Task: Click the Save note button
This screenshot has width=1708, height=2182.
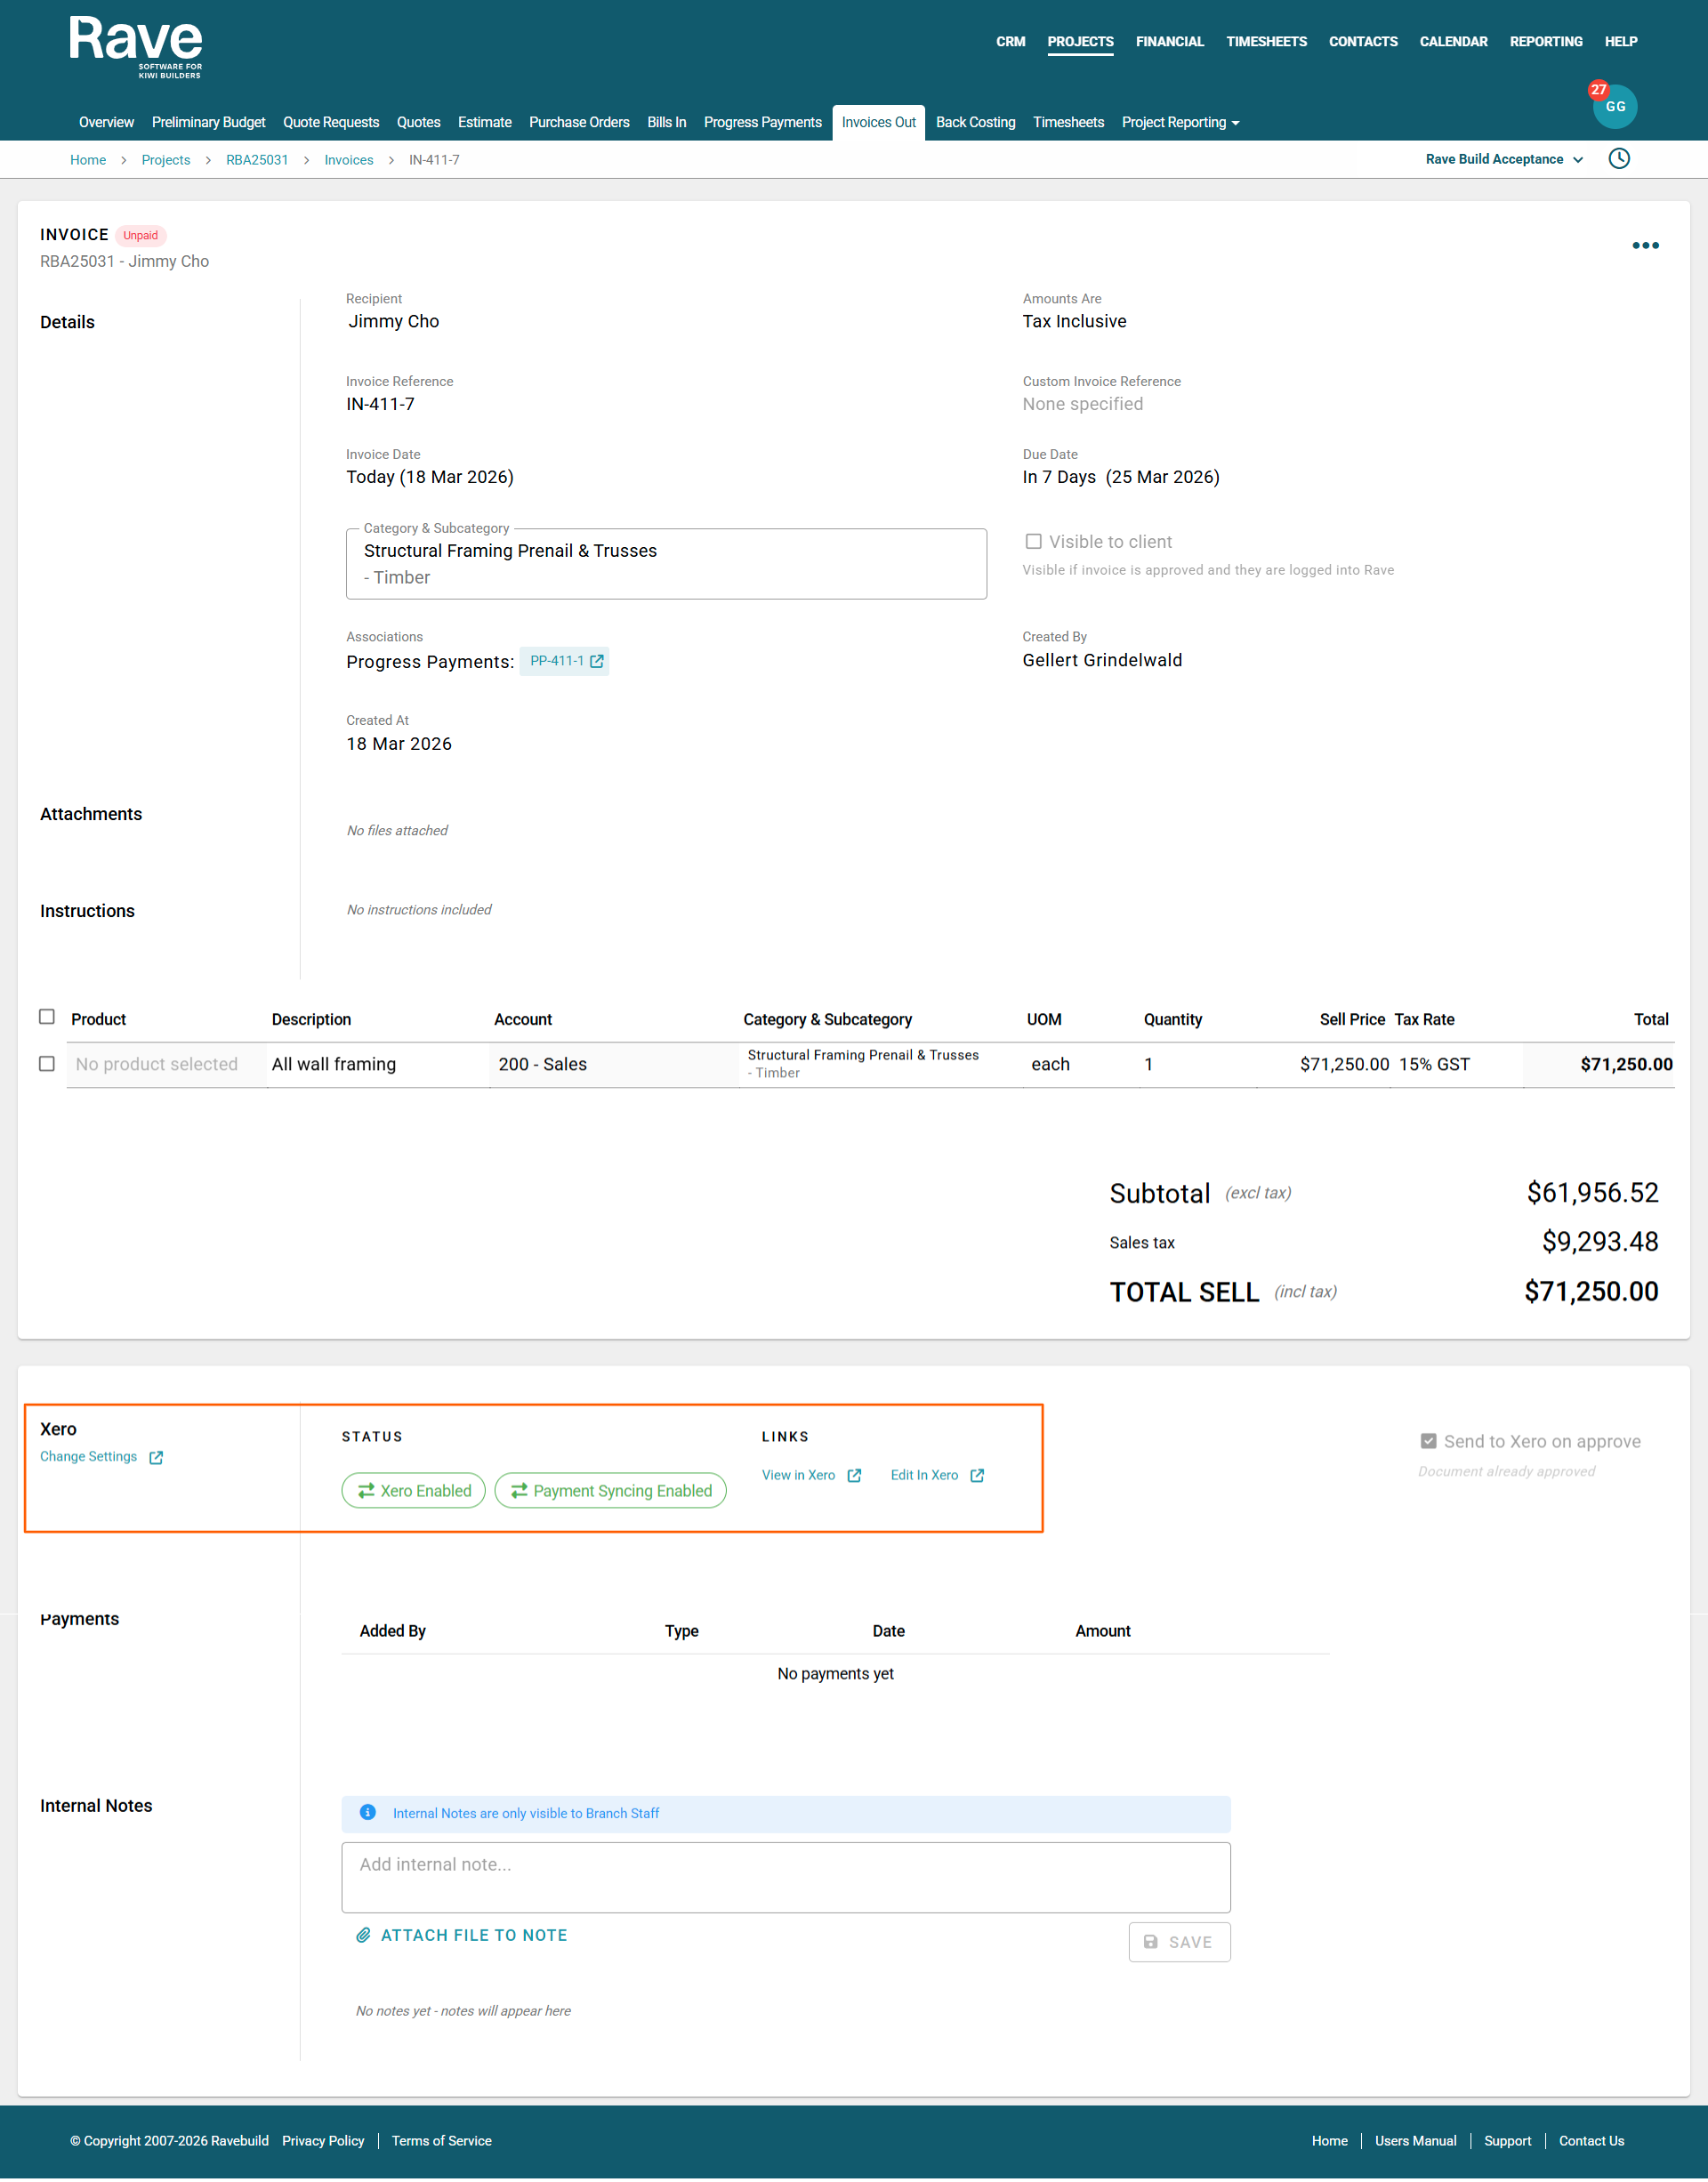Action: (1178, 1941)
